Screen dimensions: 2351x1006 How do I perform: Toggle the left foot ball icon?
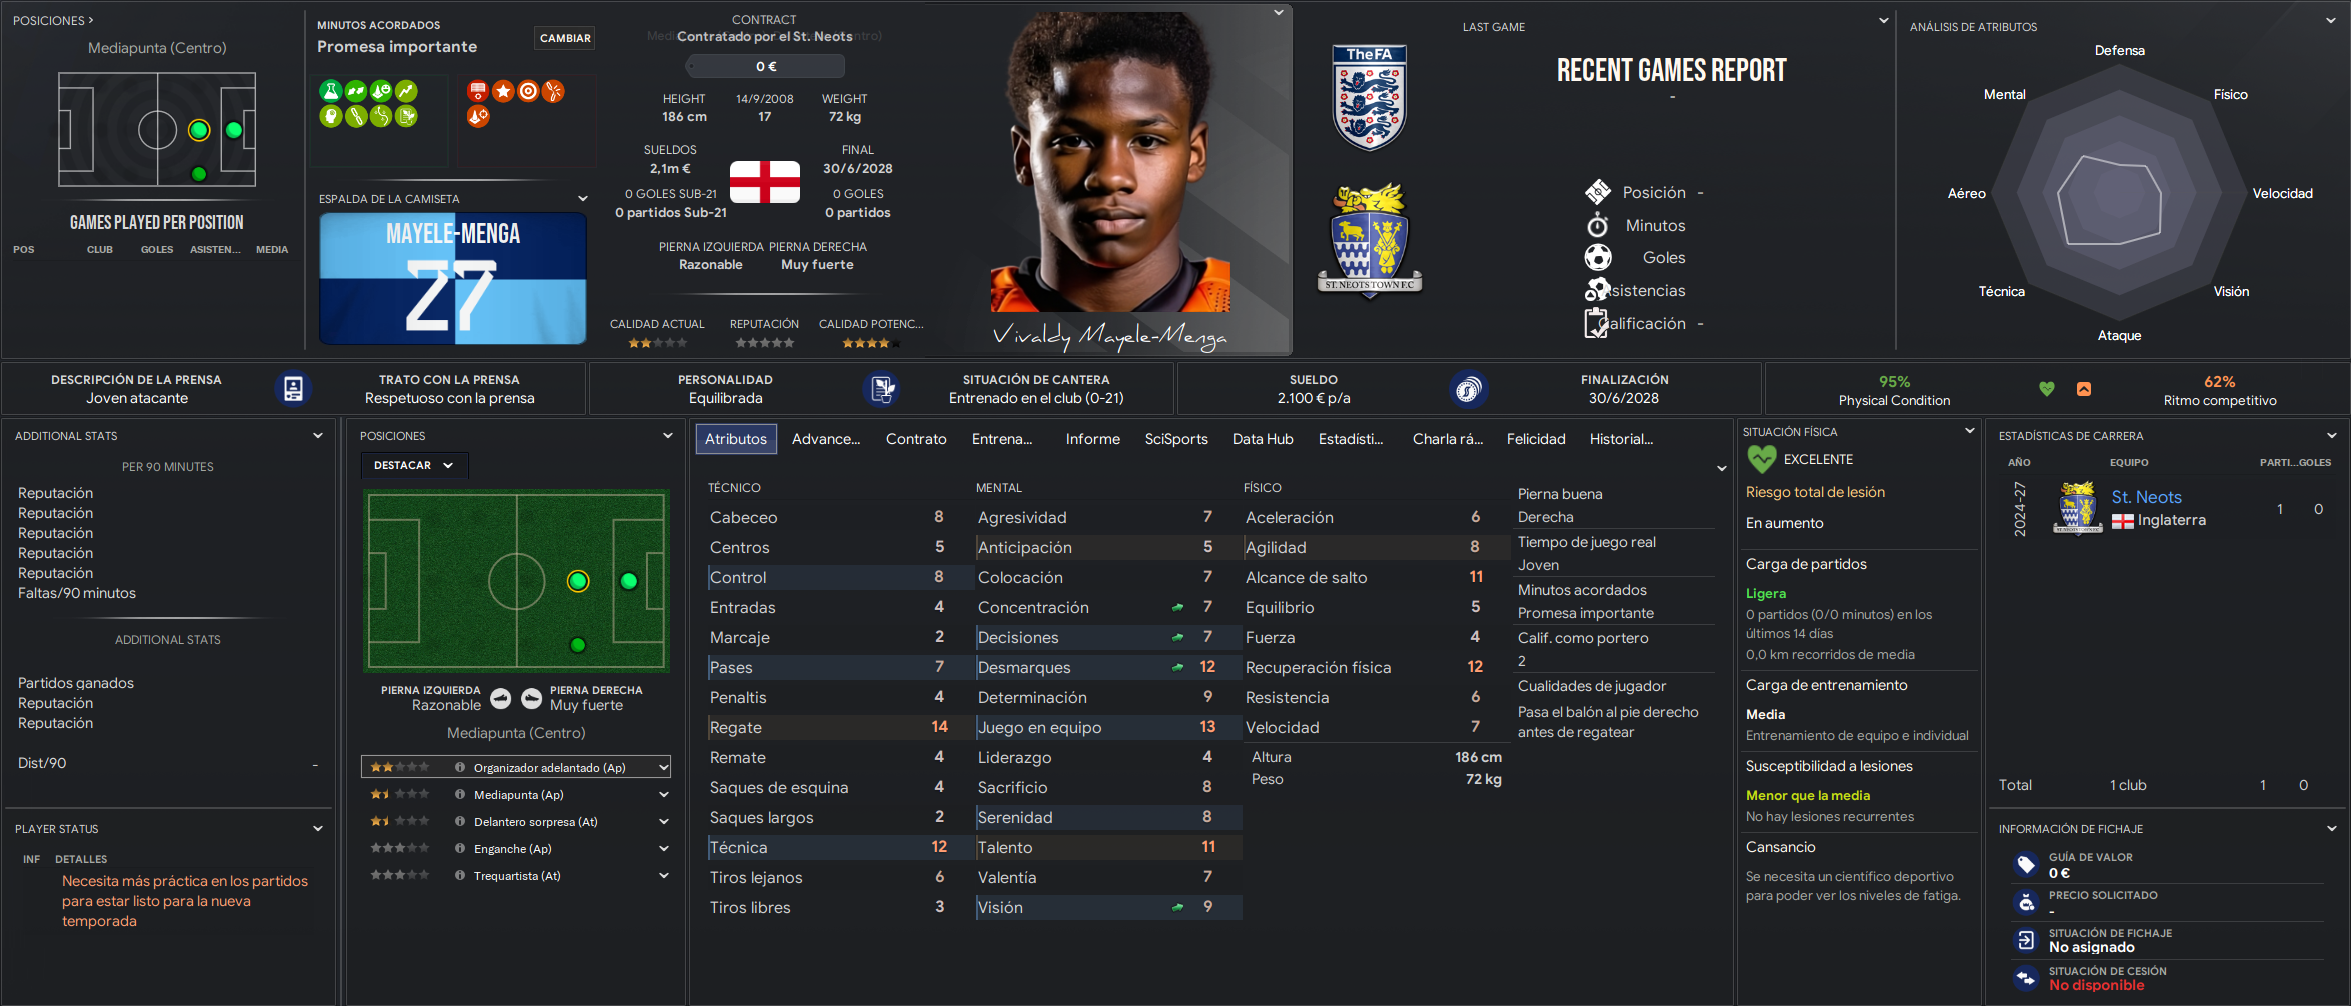[x=501, y=698]
